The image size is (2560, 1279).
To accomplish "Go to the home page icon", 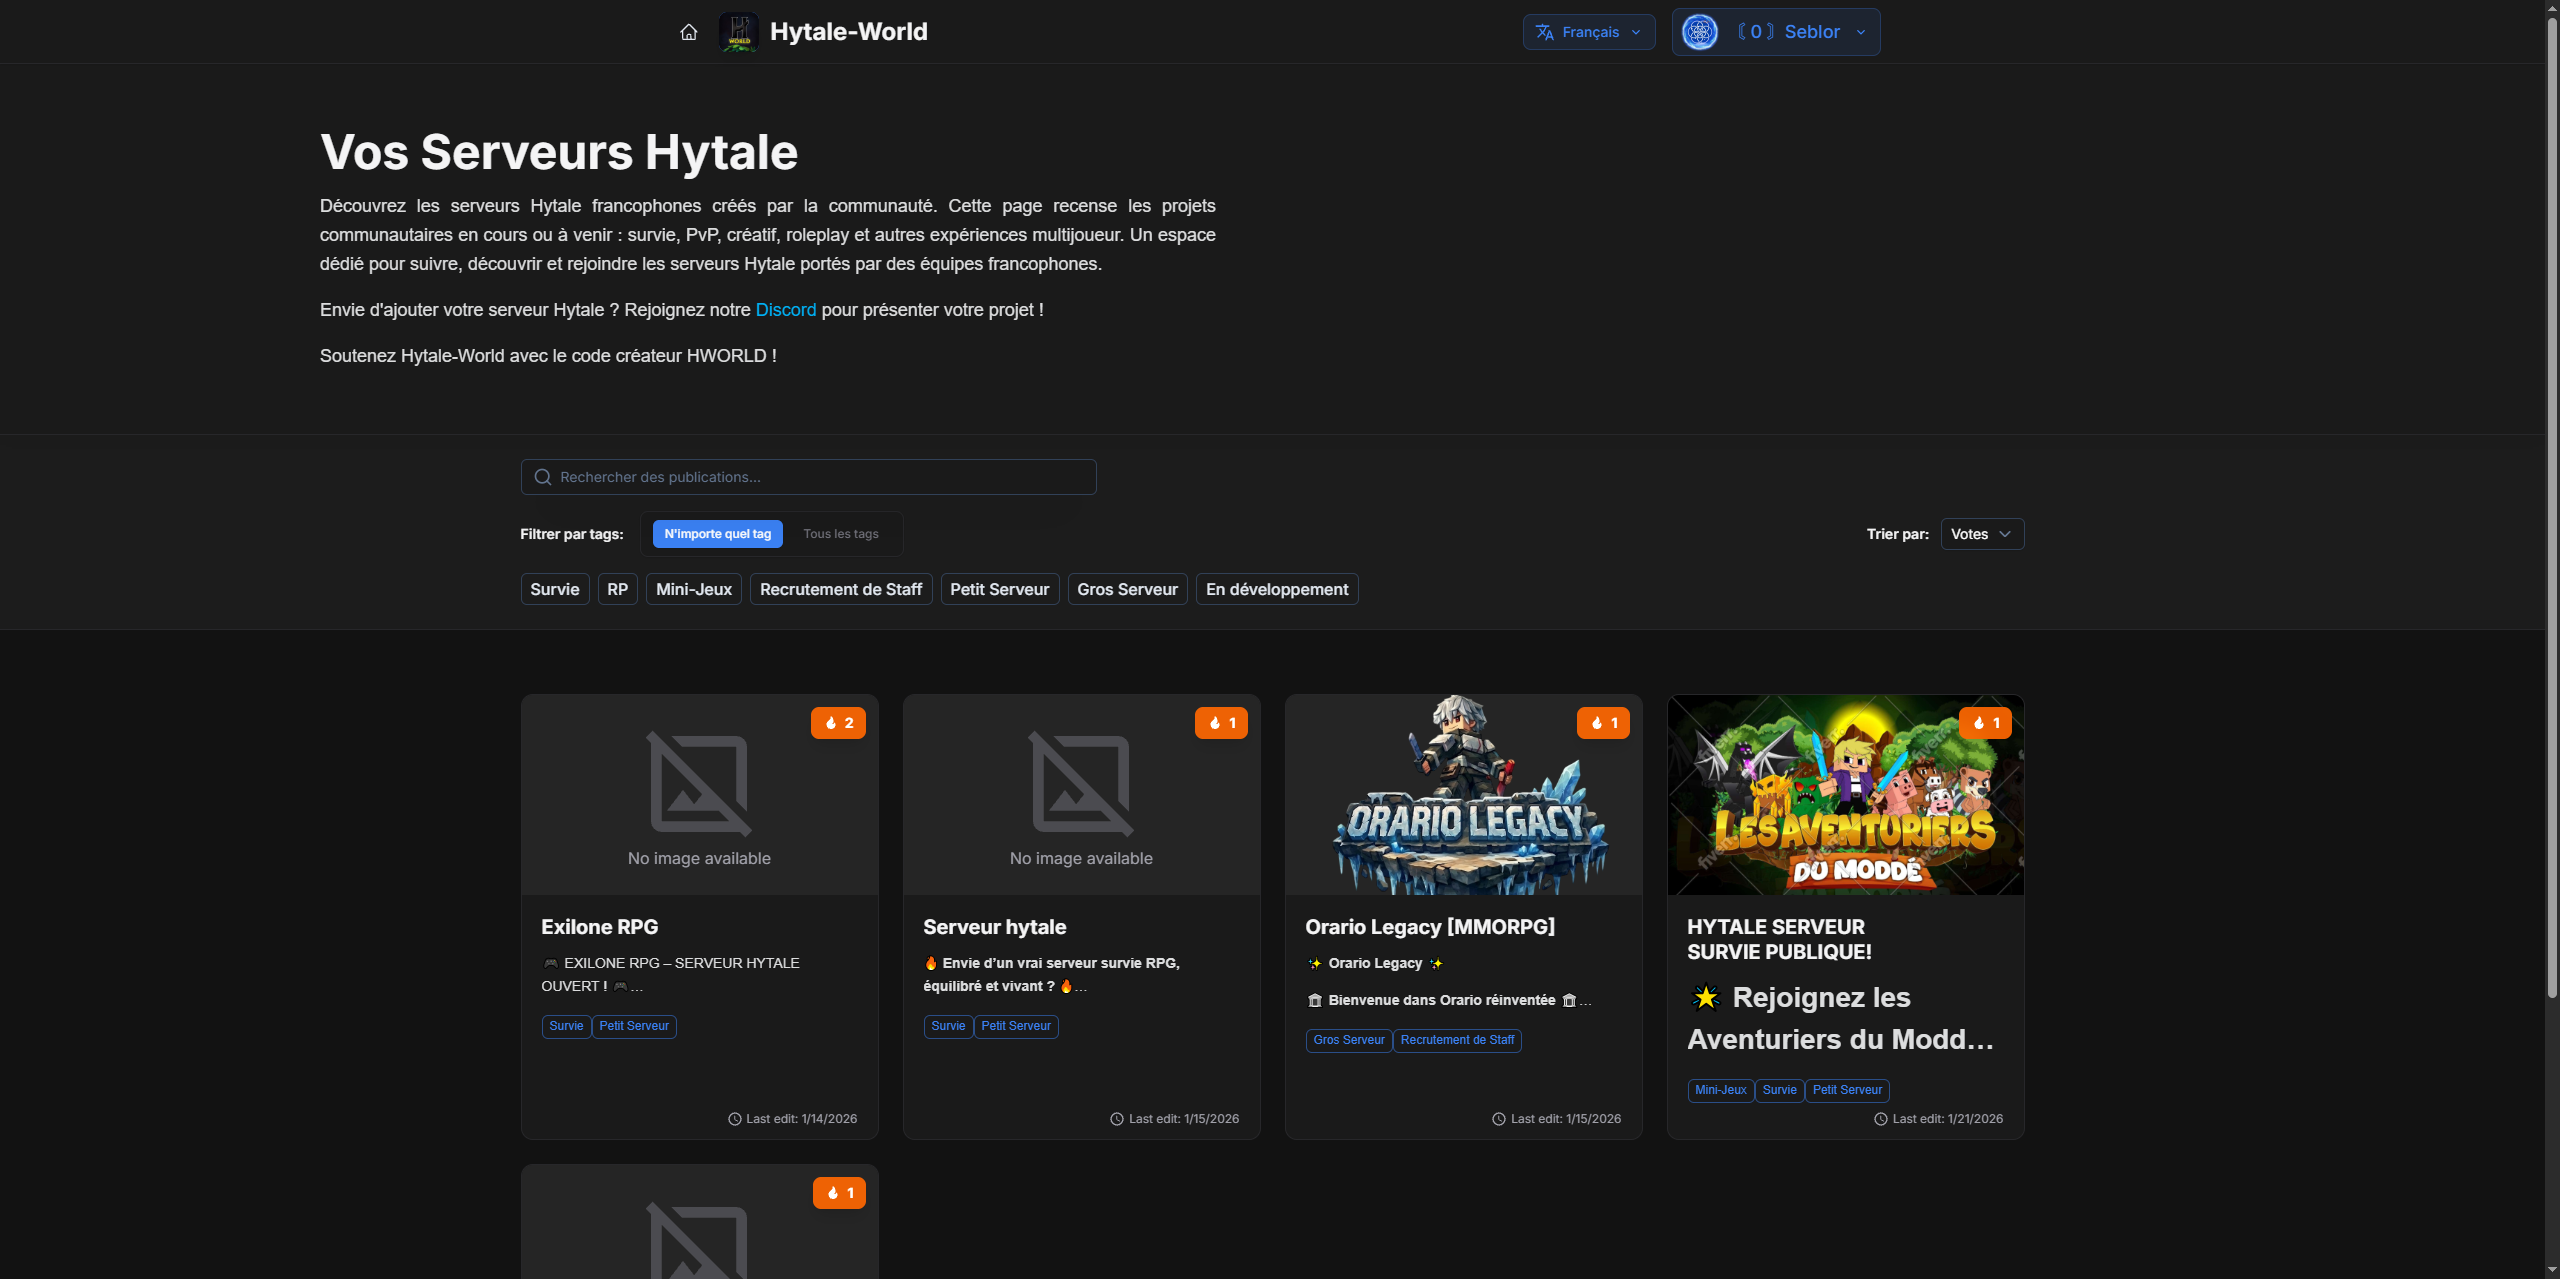I will (688, 32).
